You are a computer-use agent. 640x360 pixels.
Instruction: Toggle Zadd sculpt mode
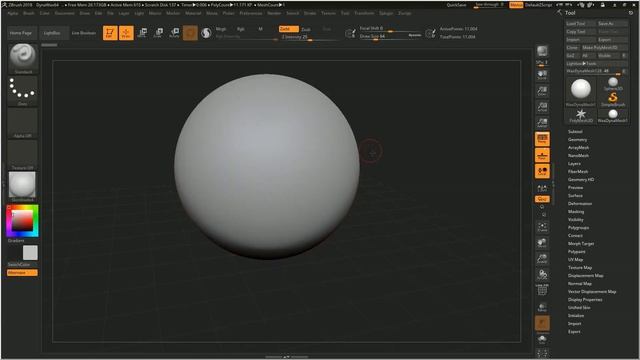pos(289,29)
